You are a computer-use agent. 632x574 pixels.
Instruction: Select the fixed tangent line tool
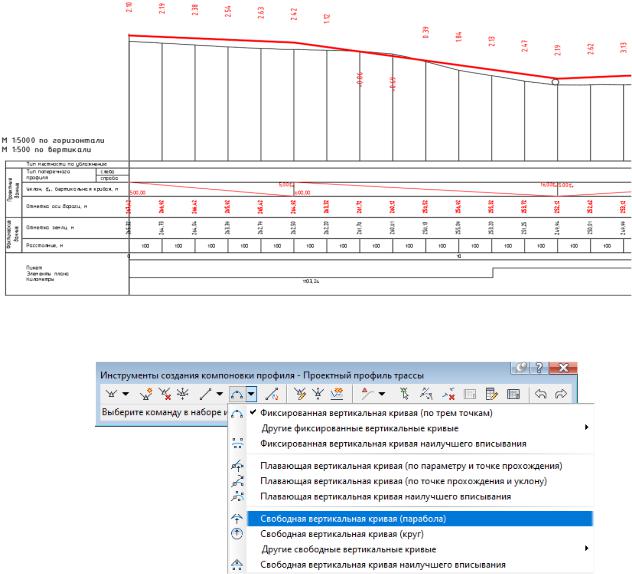tap(206, 394)
